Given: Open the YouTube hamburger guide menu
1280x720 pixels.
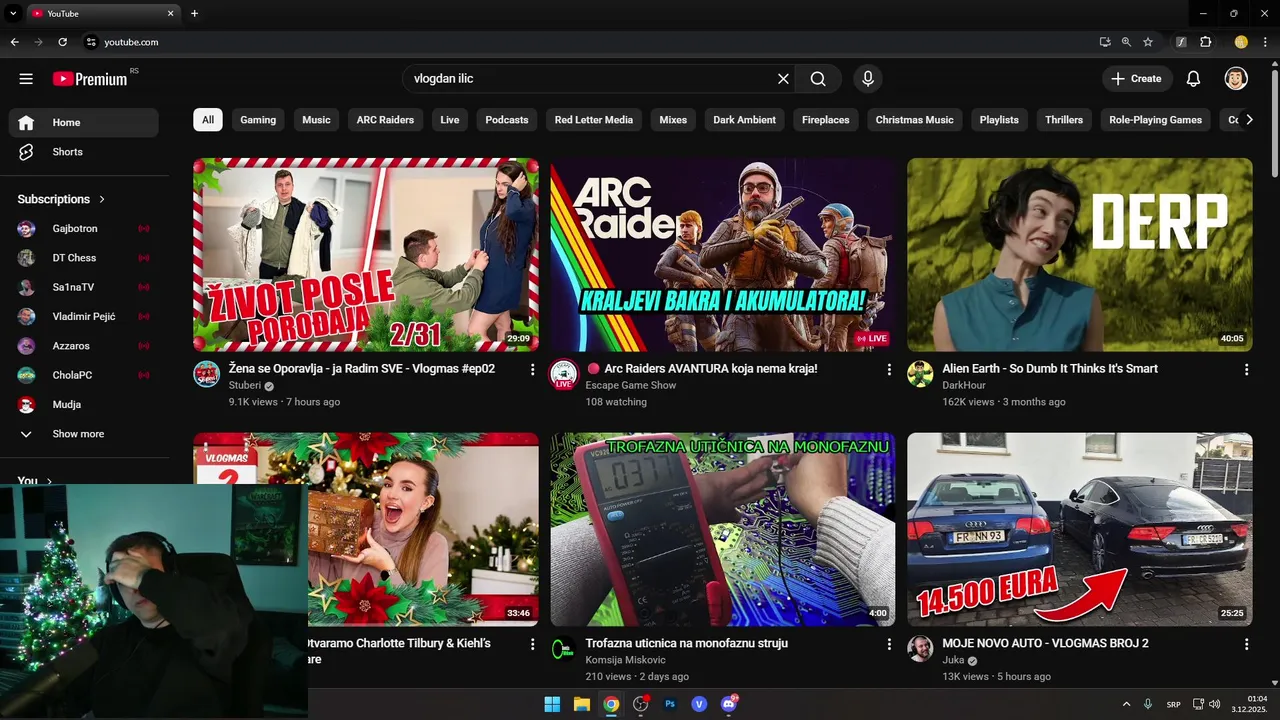Looking at the screenshot, I should 26,79.
